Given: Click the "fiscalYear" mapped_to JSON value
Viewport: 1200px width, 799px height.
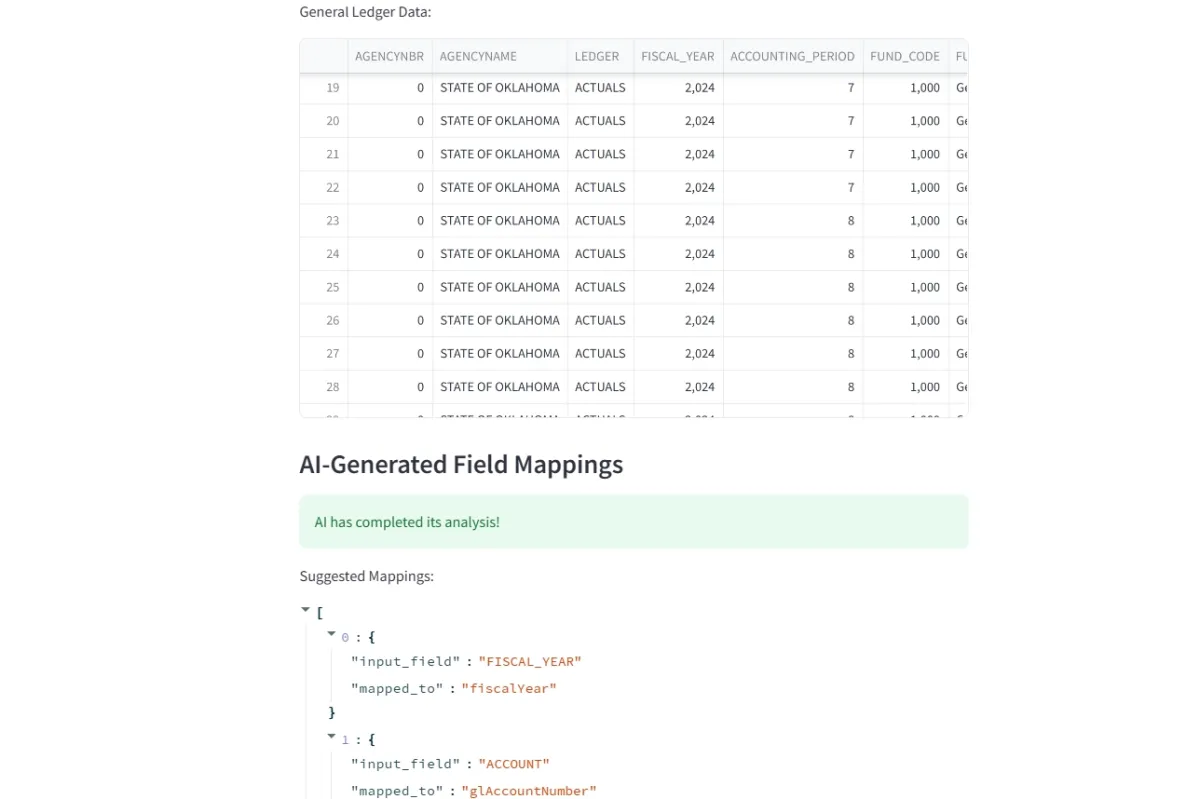Looking at the screenshot, I should [x=509, y=688].
